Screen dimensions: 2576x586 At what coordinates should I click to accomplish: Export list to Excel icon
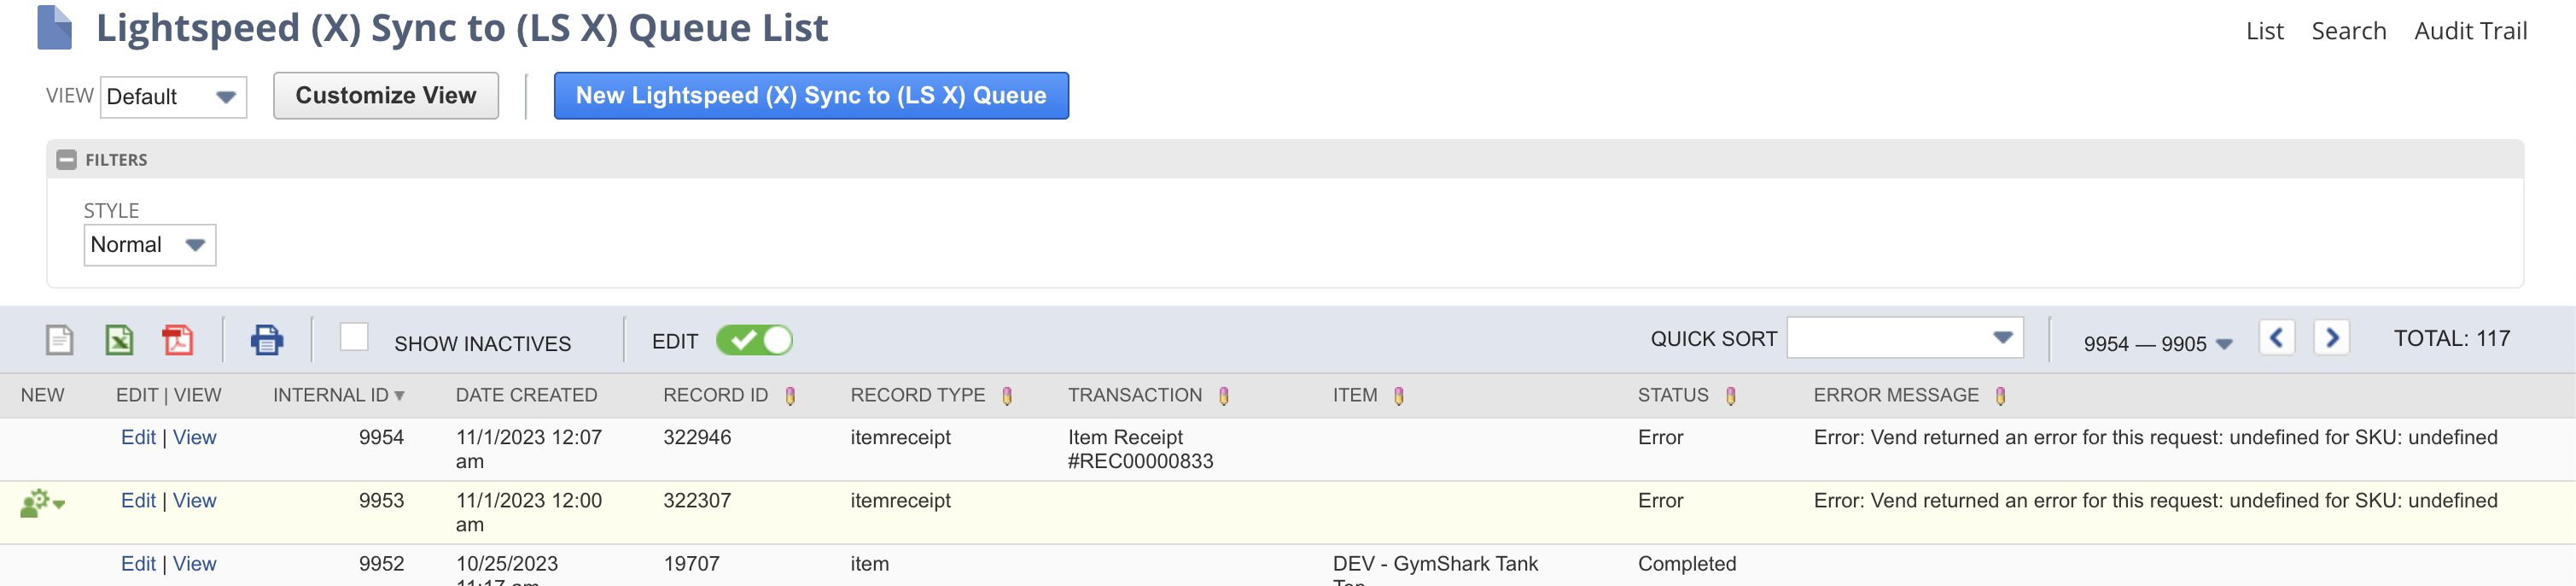pos(119,340)
